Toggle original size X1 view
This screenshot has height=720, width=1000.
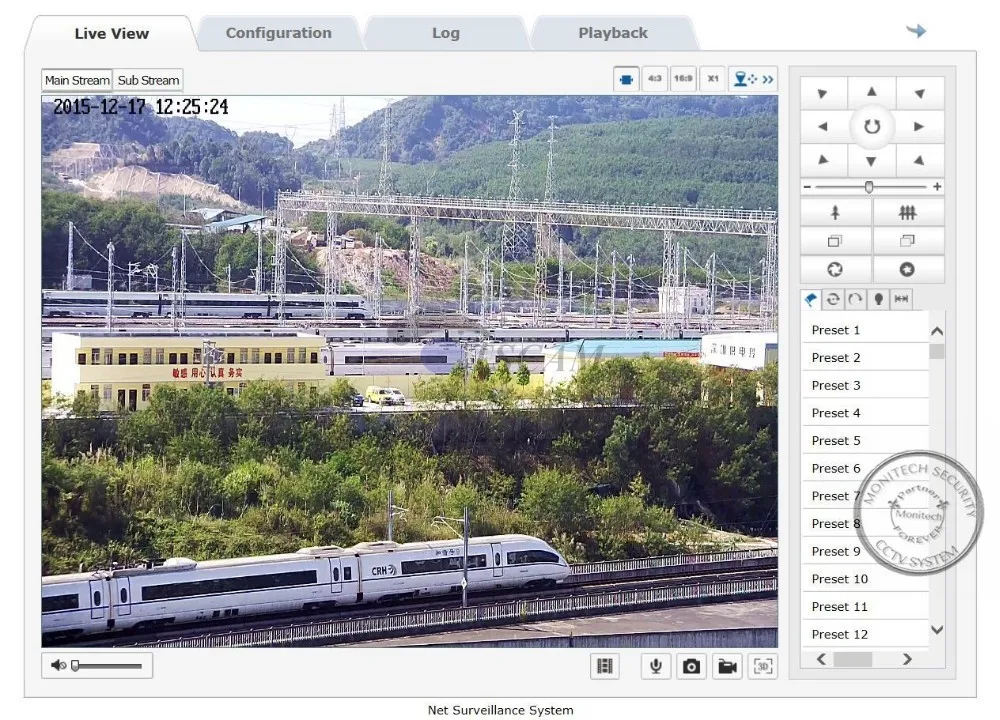[x=712, y=79]
